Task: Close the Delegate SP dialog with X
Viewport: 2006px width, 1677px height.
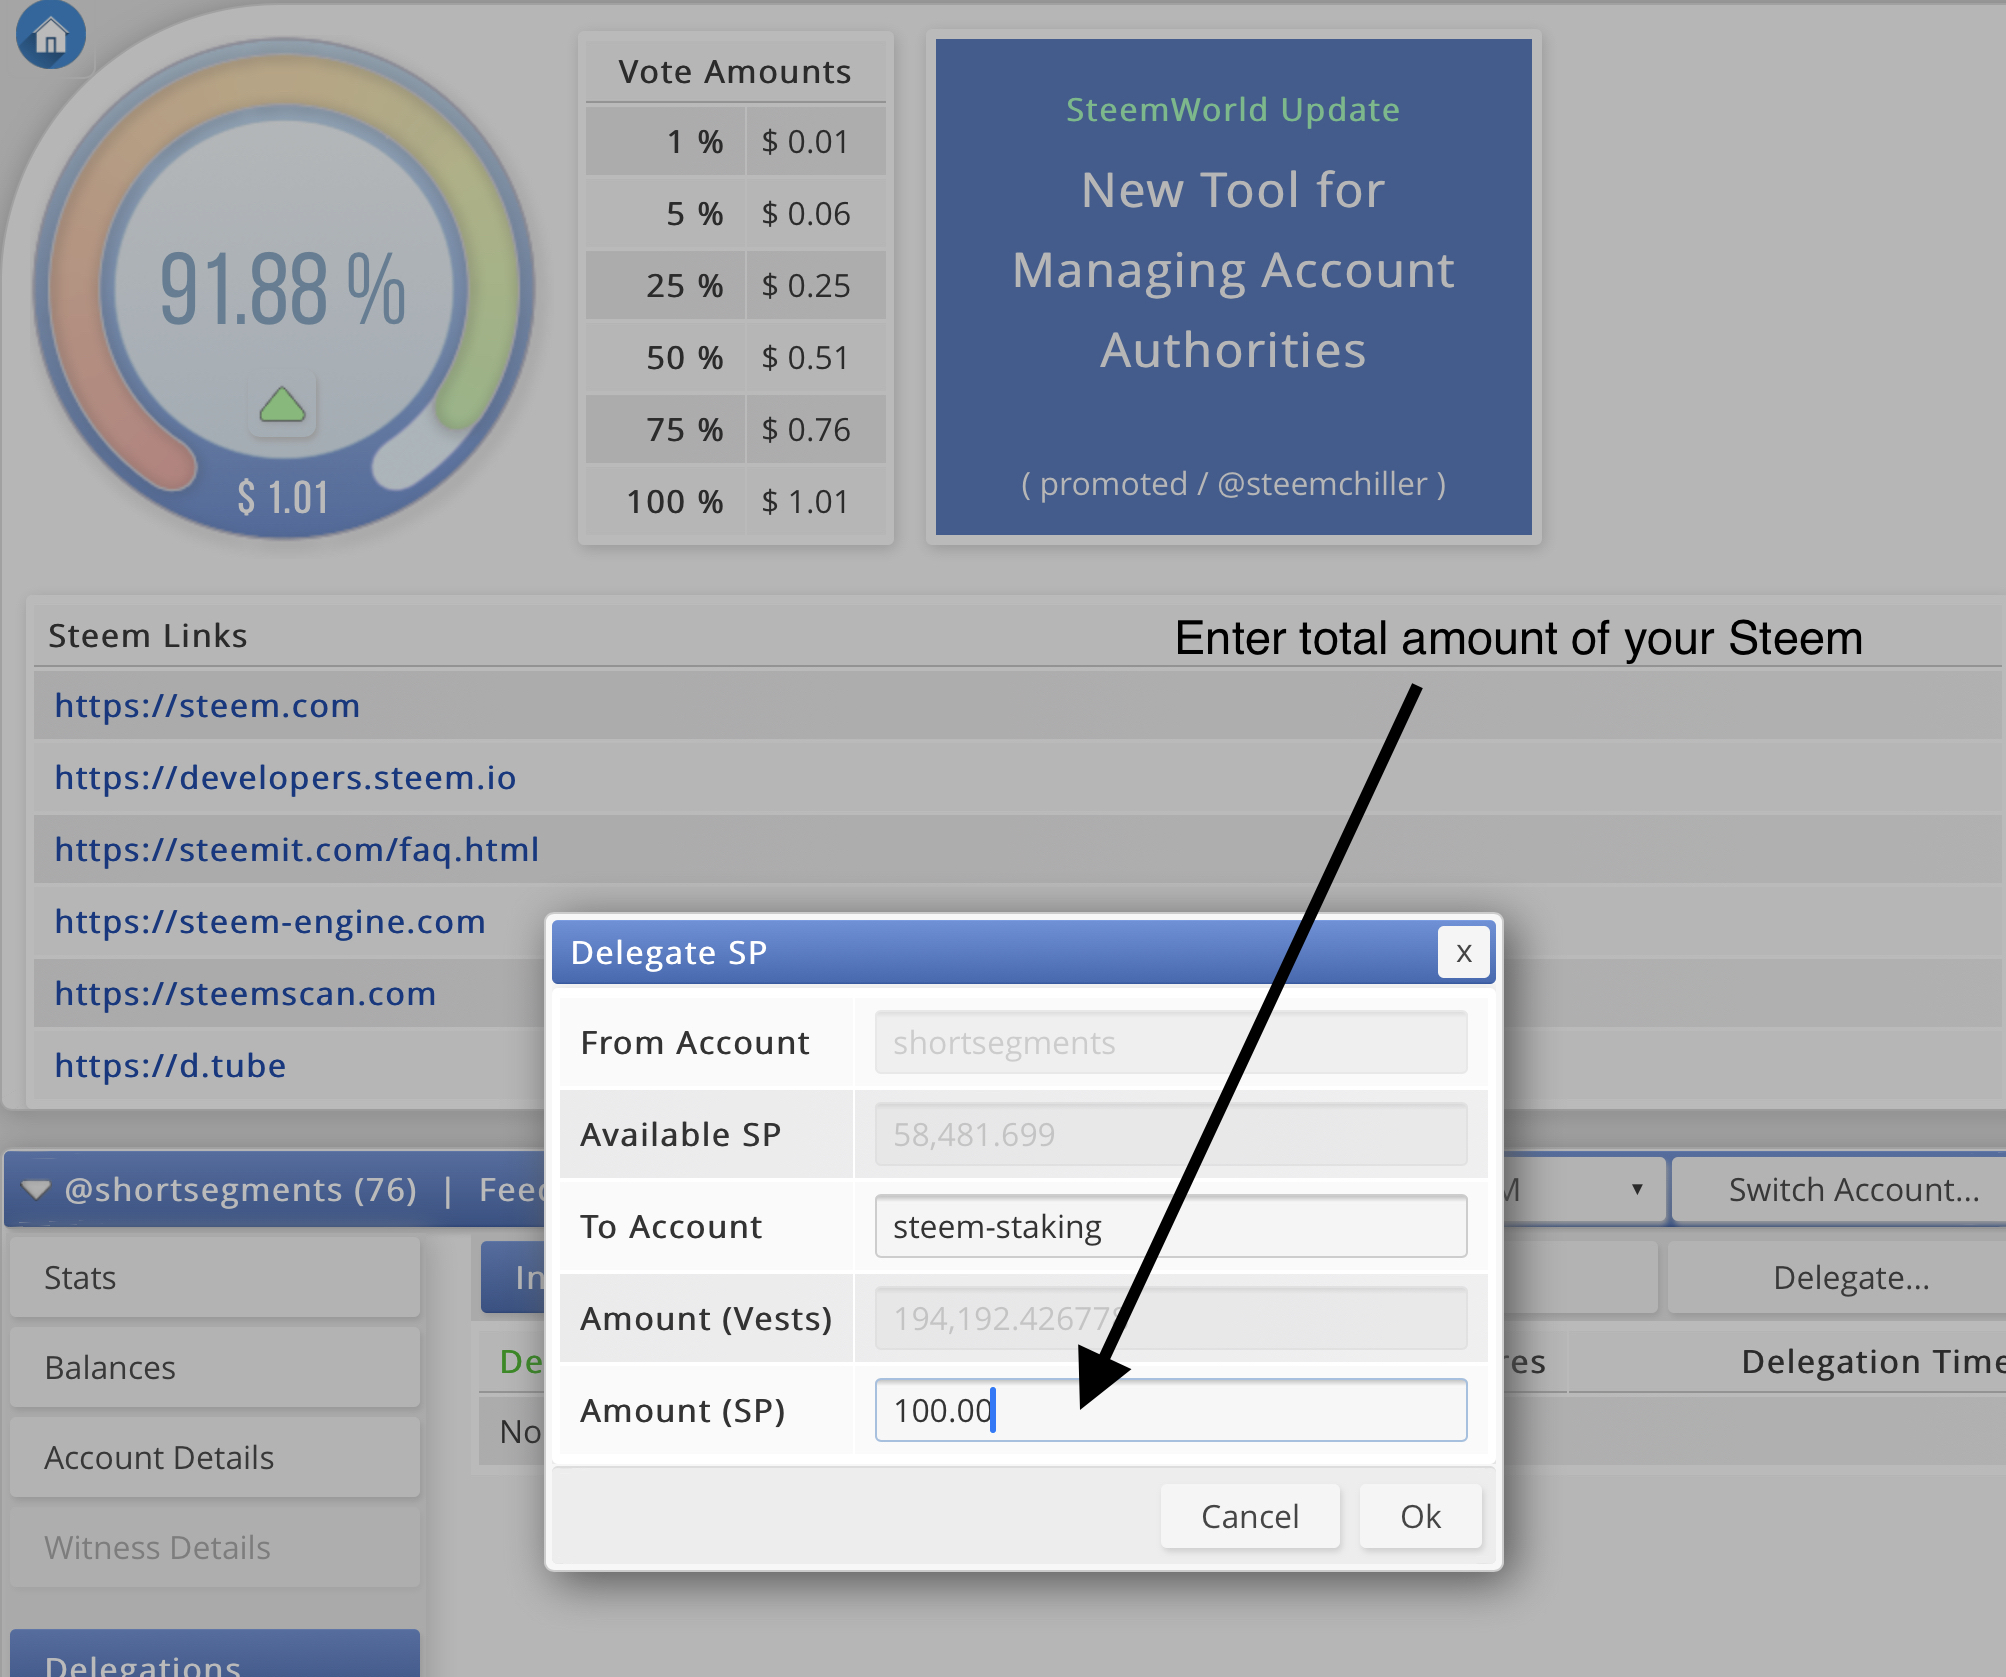Action: [x=1463, y=953]
